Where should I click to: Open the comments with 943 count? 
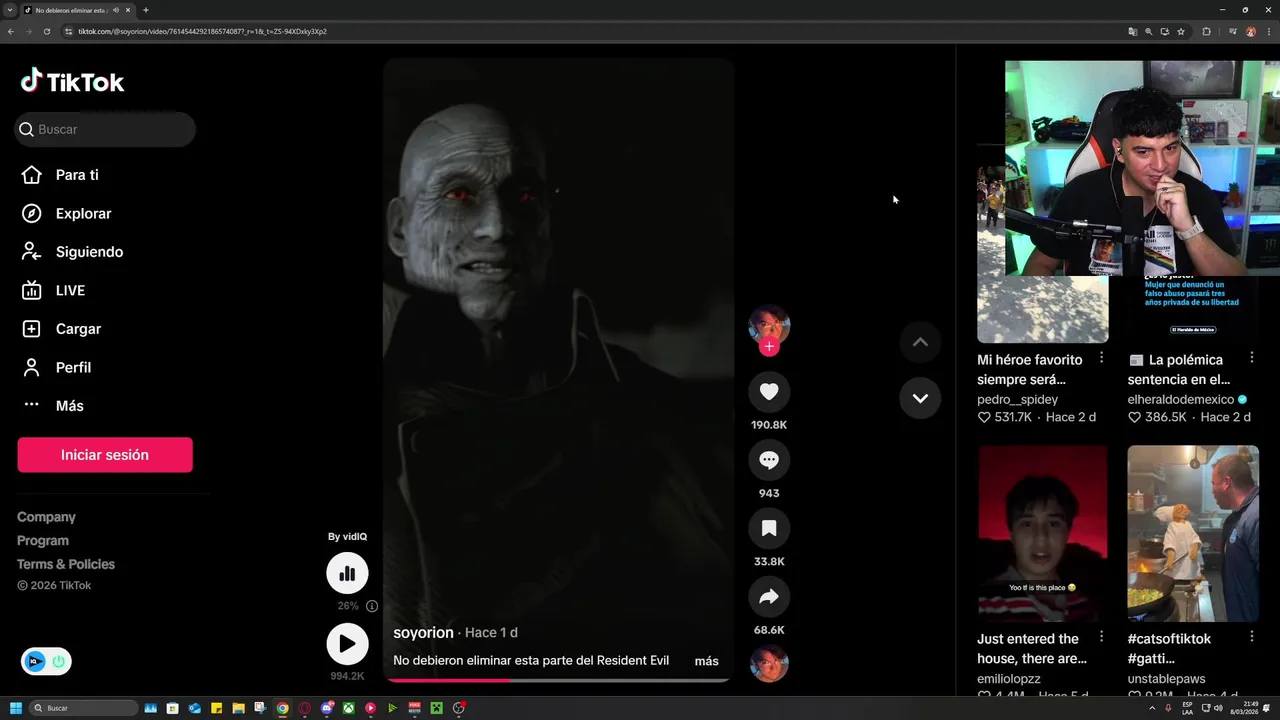coord(769,460)
